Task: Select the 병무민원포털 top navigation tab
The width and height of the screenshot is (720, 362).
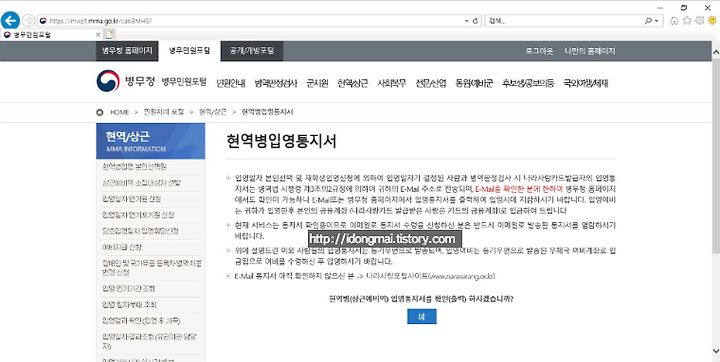Action: tap(189, 51)
